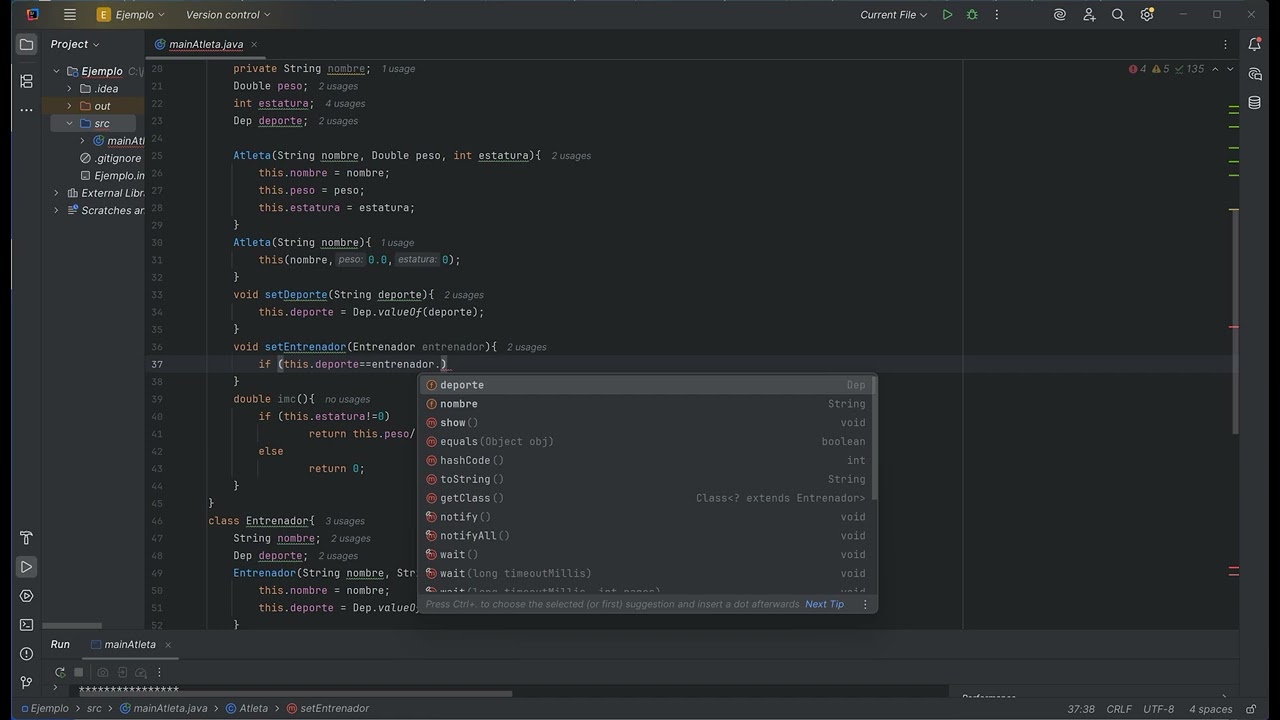Open the Problems tool window icon
The image size is (1280, 720).
pos(26,654)
